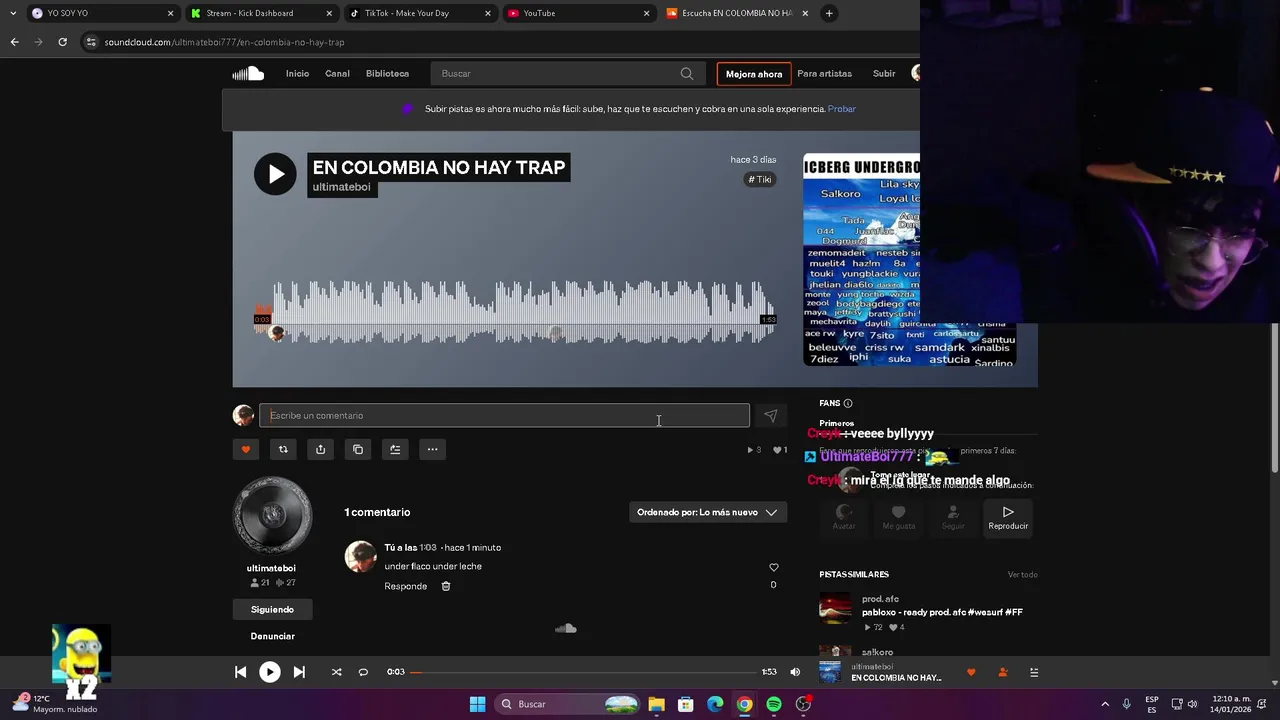Open a new browser tab with plus
The height and width of the screenshot is (720, 1280).
(x=829, y=13)
